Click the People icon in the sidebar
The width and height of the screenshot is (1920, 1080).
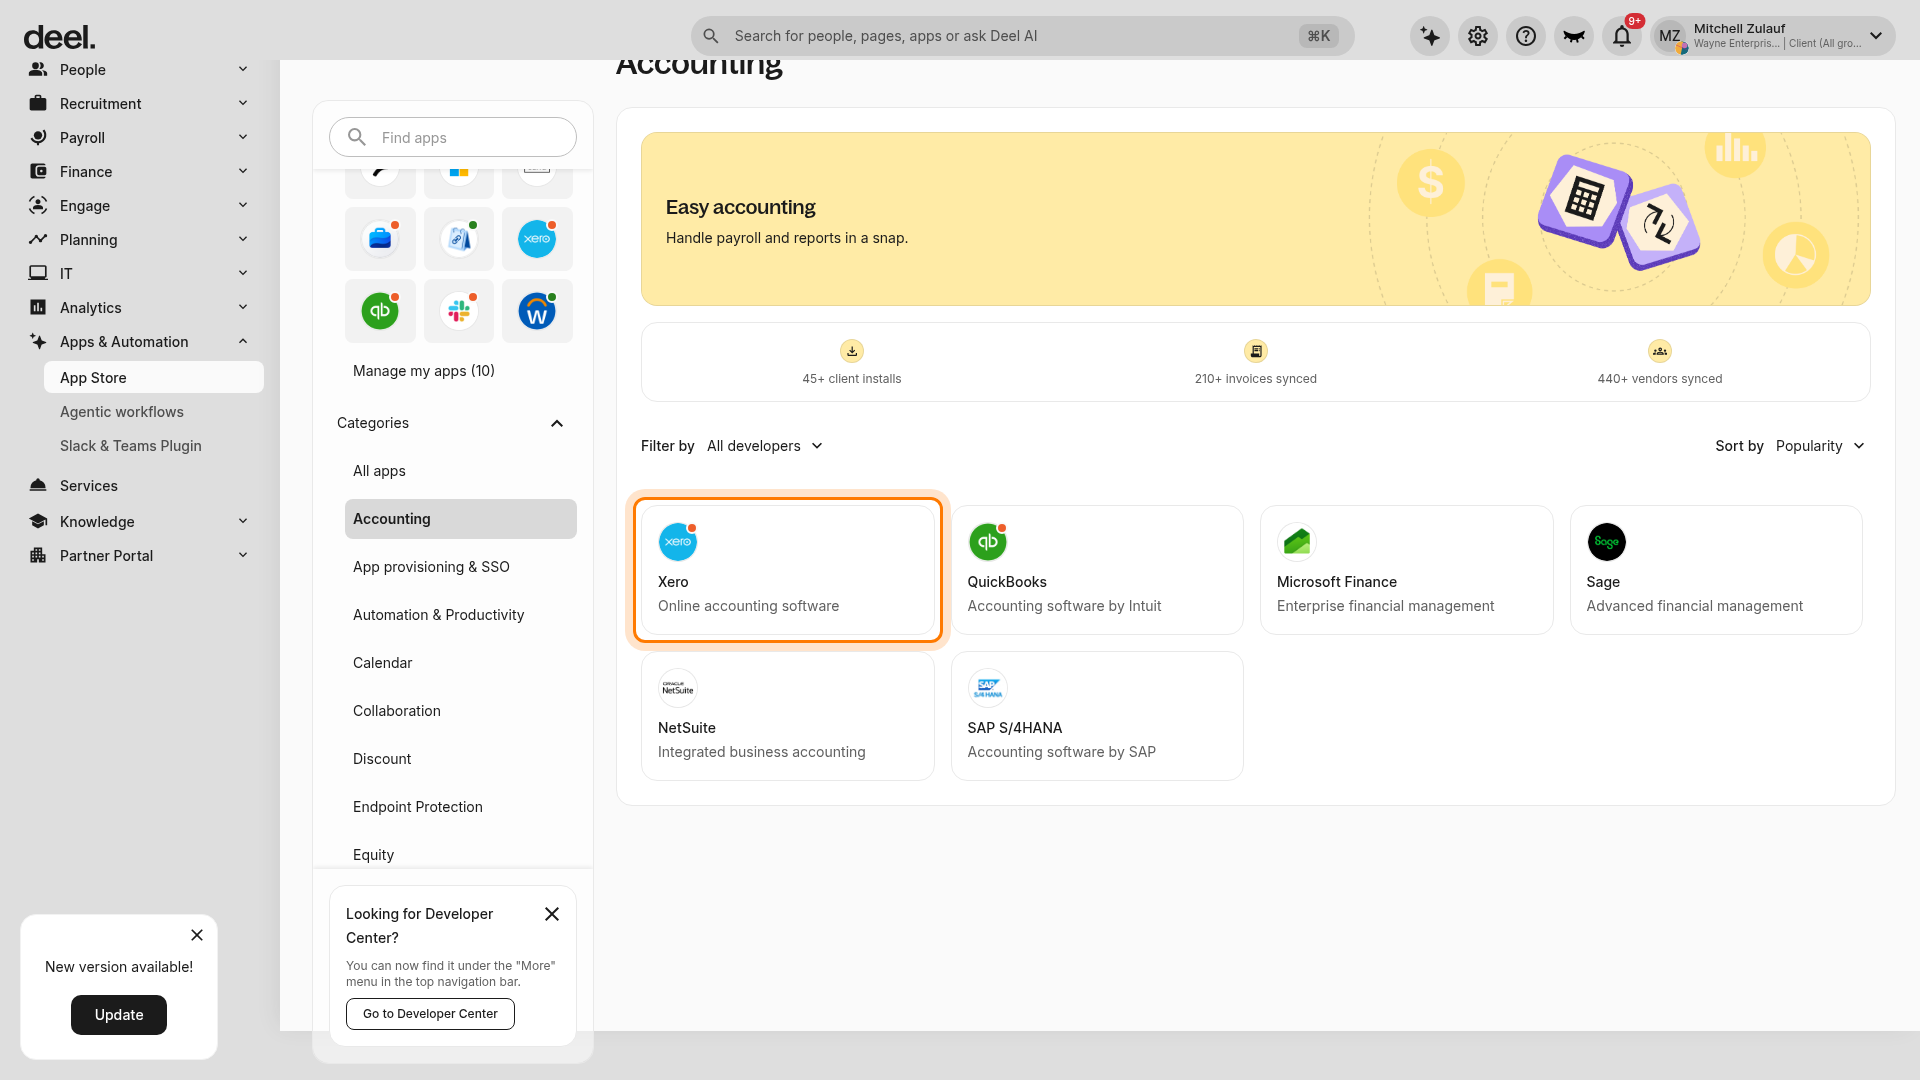[x=38, y=70]
